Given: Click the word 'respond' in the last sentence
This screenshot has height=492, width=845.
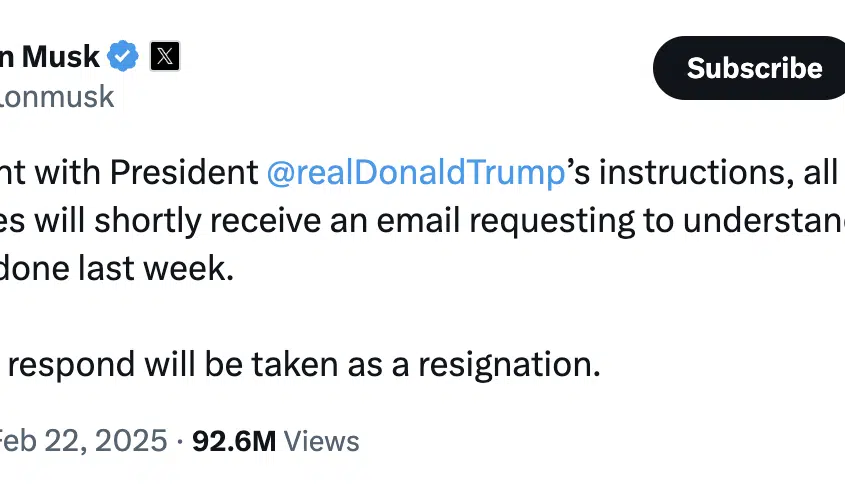Looking at the screenshot, I should [x=71, y=365].
